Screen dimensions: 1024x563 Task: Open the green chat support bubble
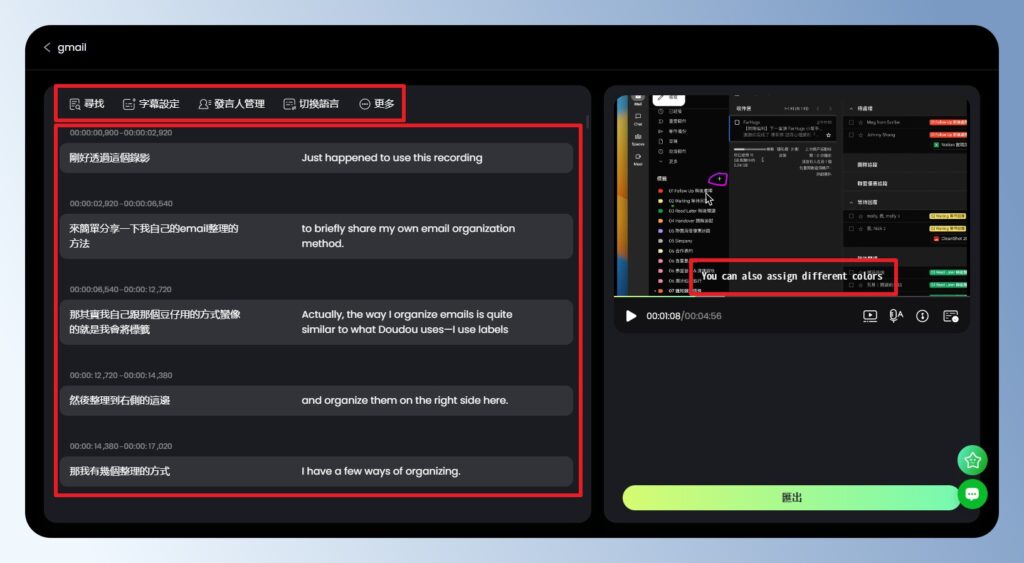click(x=972, y=494)
